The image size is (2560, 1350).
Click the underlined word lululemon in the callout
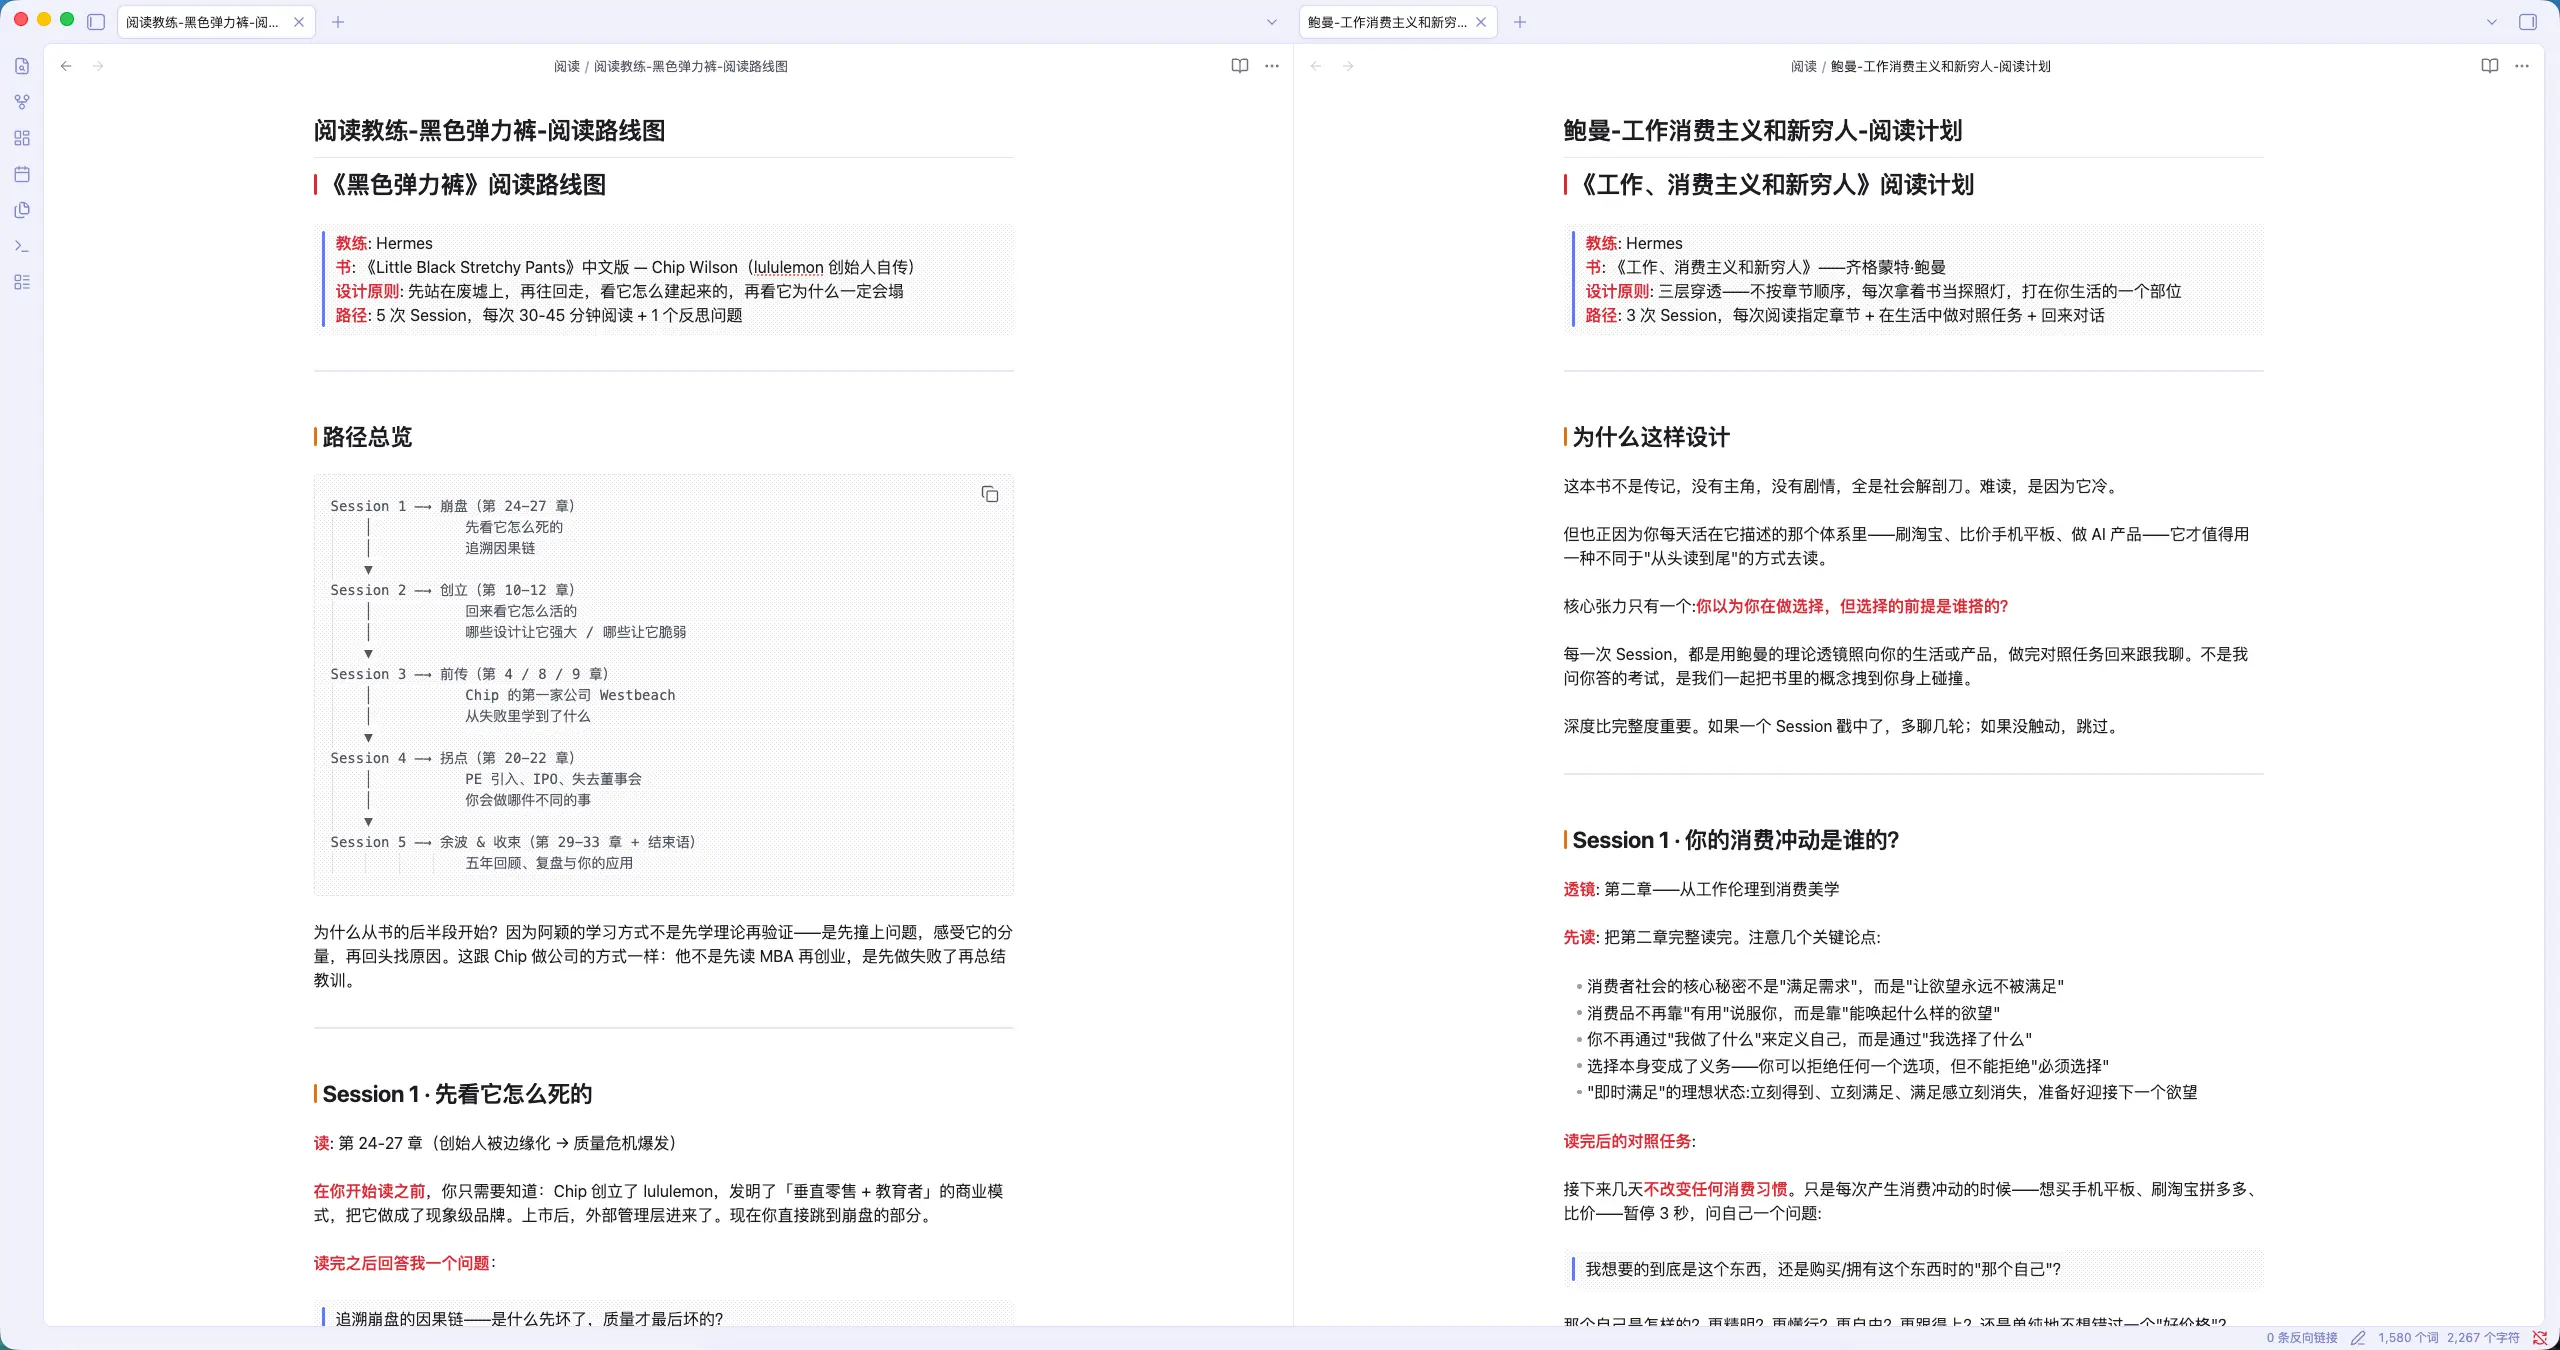pyautogui.click(x=788, y=268)
